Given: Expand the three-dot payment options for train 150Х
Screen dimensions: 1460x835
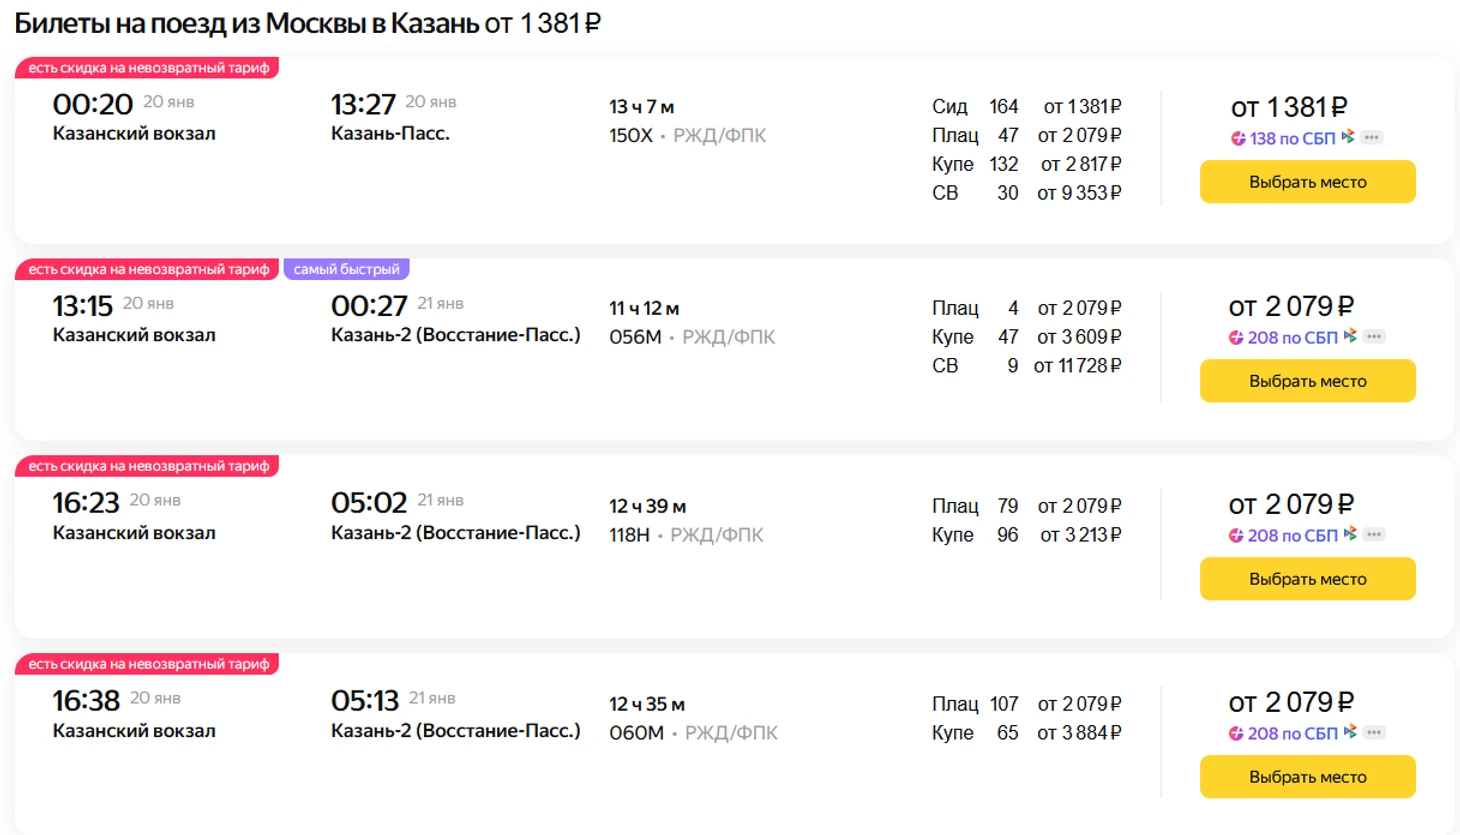Looking at the screenshot, I should 1372,137.
